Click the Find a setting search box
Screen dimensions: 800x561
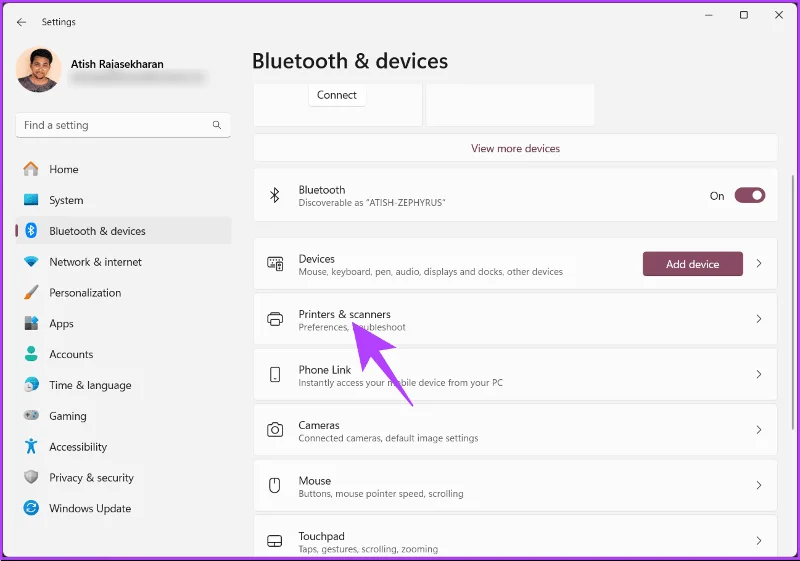123,125
